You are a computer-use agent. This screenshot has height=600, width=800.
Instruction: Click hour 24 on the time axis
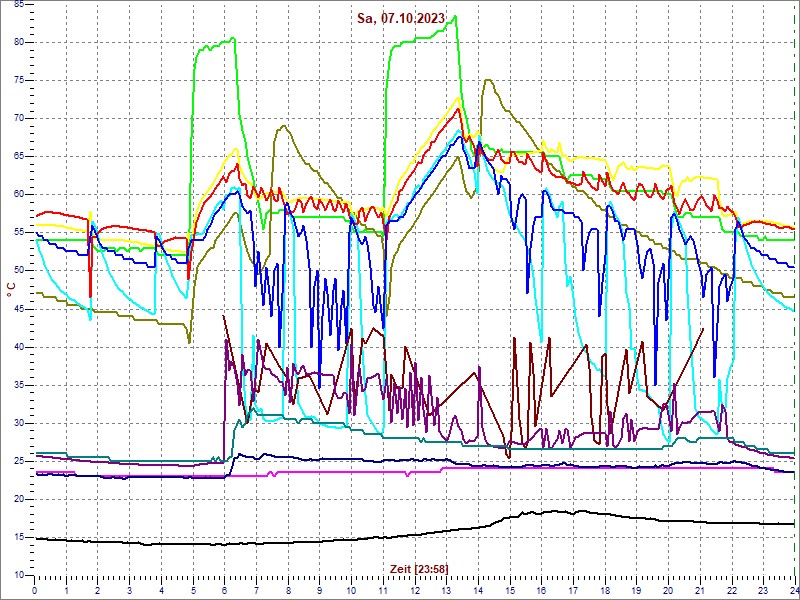(794, 590)
